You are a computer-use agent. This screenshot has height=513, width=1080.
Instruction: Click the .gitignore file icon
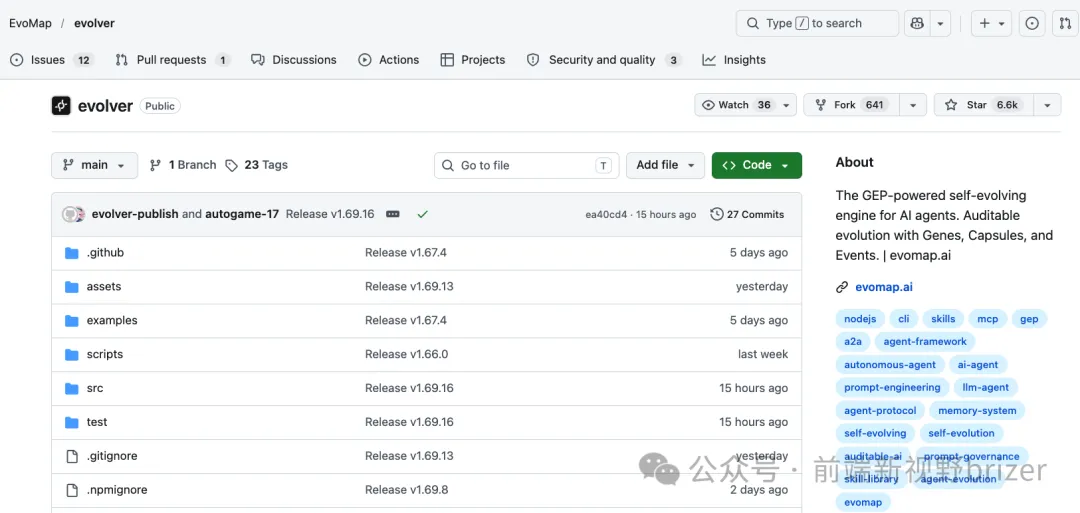coord(72,456)
